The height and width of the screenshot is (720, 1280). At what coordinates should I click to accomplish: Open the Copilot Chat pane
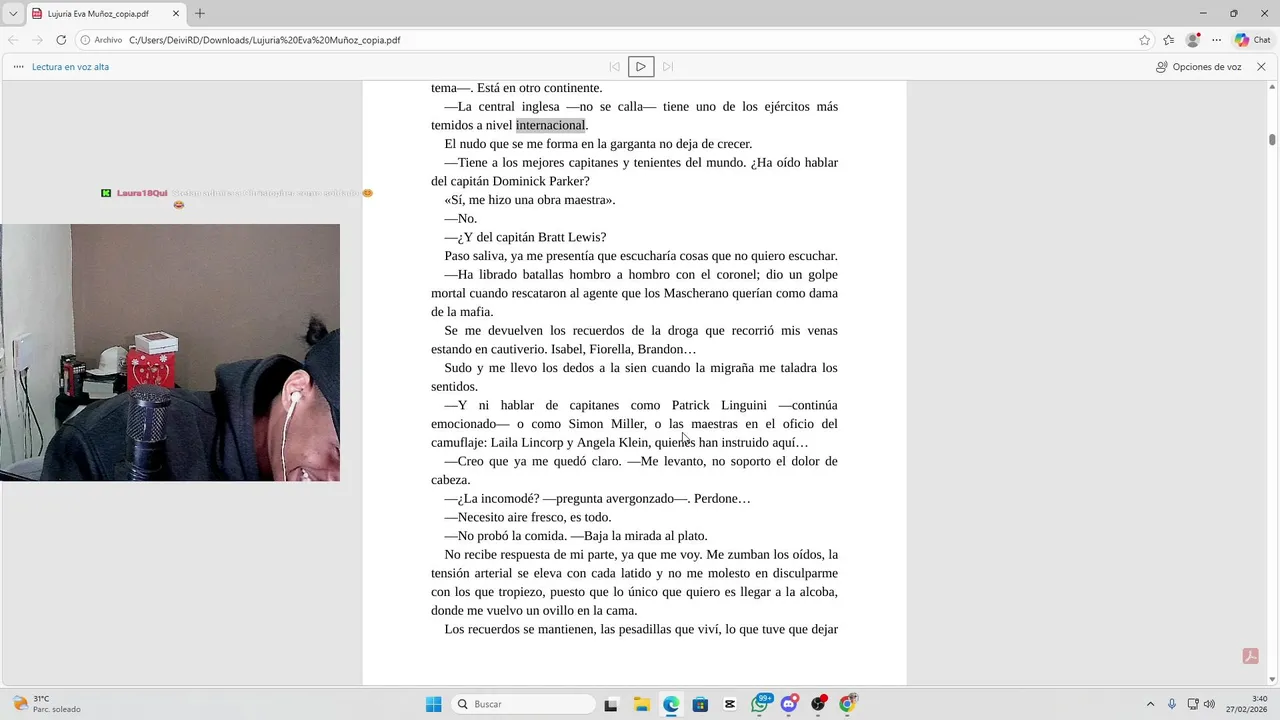pyautogui.click(x=1253, y=40)
